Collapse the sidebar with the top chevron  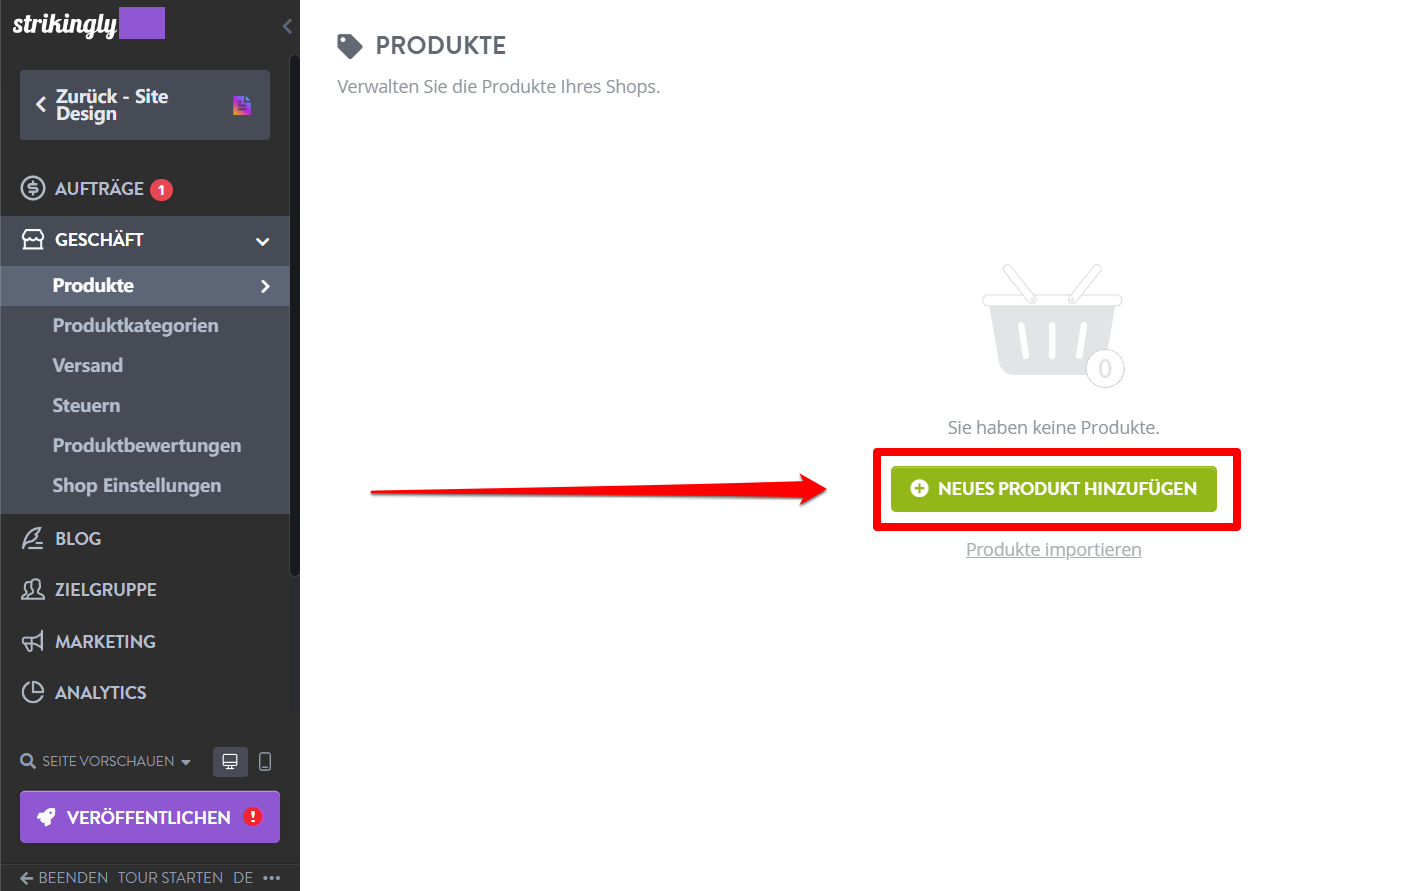287,26
